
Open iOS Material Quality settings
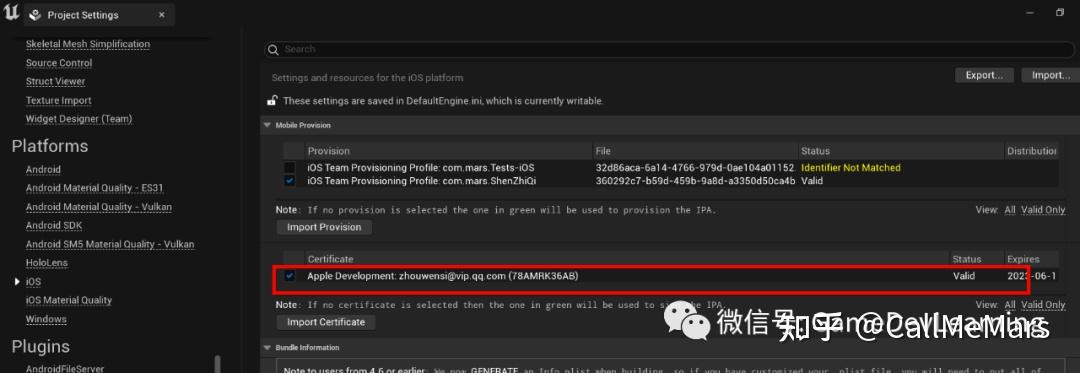(68, 300)
